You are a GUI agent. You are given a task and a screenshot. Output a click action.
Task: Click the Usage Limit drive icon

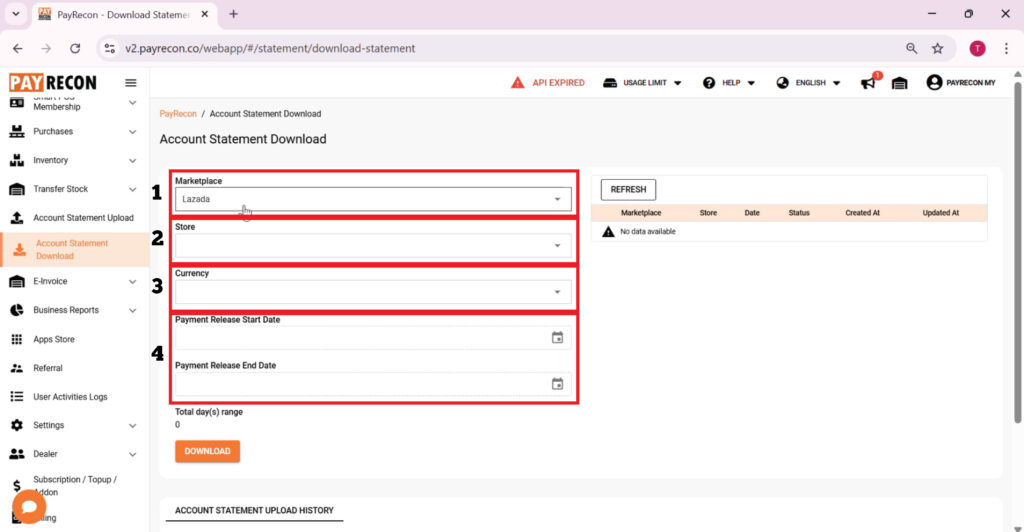pyautogui.click(x=610, y=83)
